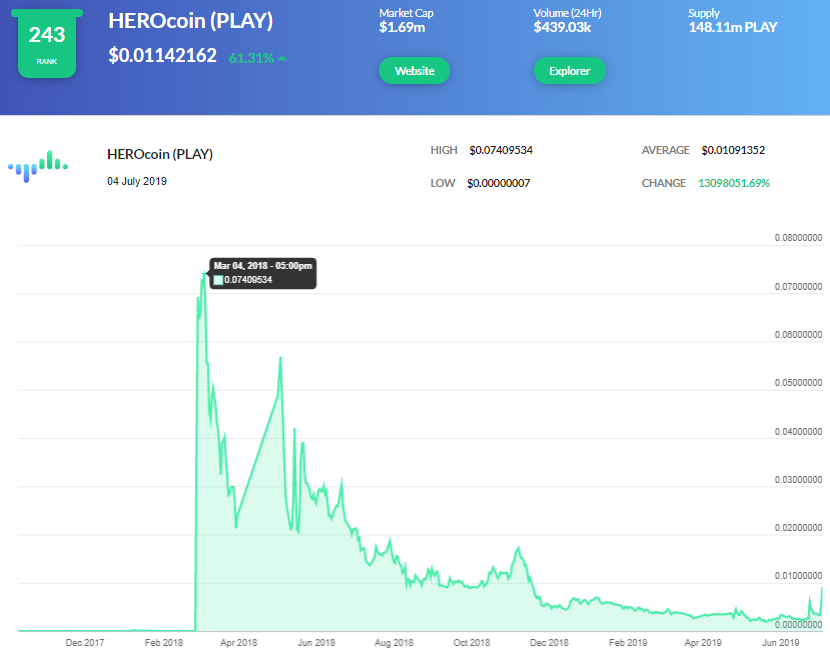Click the green swatch in chart tooltip
This screenshot has height=659, width=830.
pyautogui.click(x=218, y=280)
